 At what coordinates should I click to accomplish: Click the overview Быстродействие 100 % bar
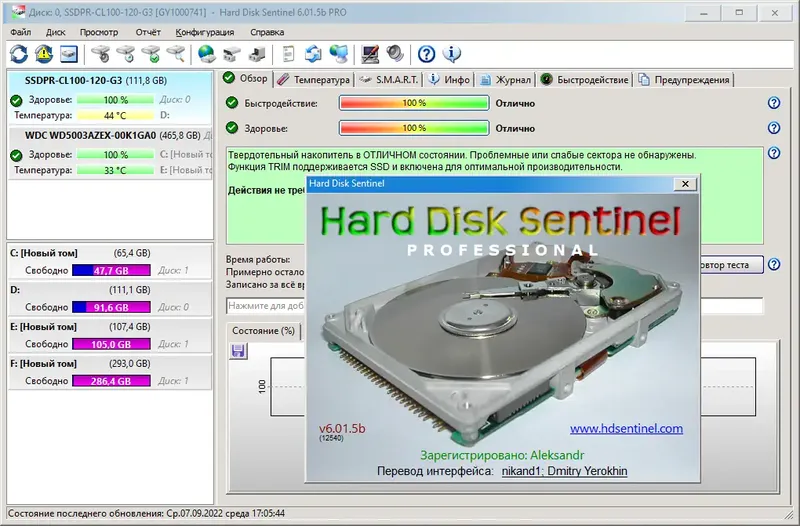pos(414,103)
